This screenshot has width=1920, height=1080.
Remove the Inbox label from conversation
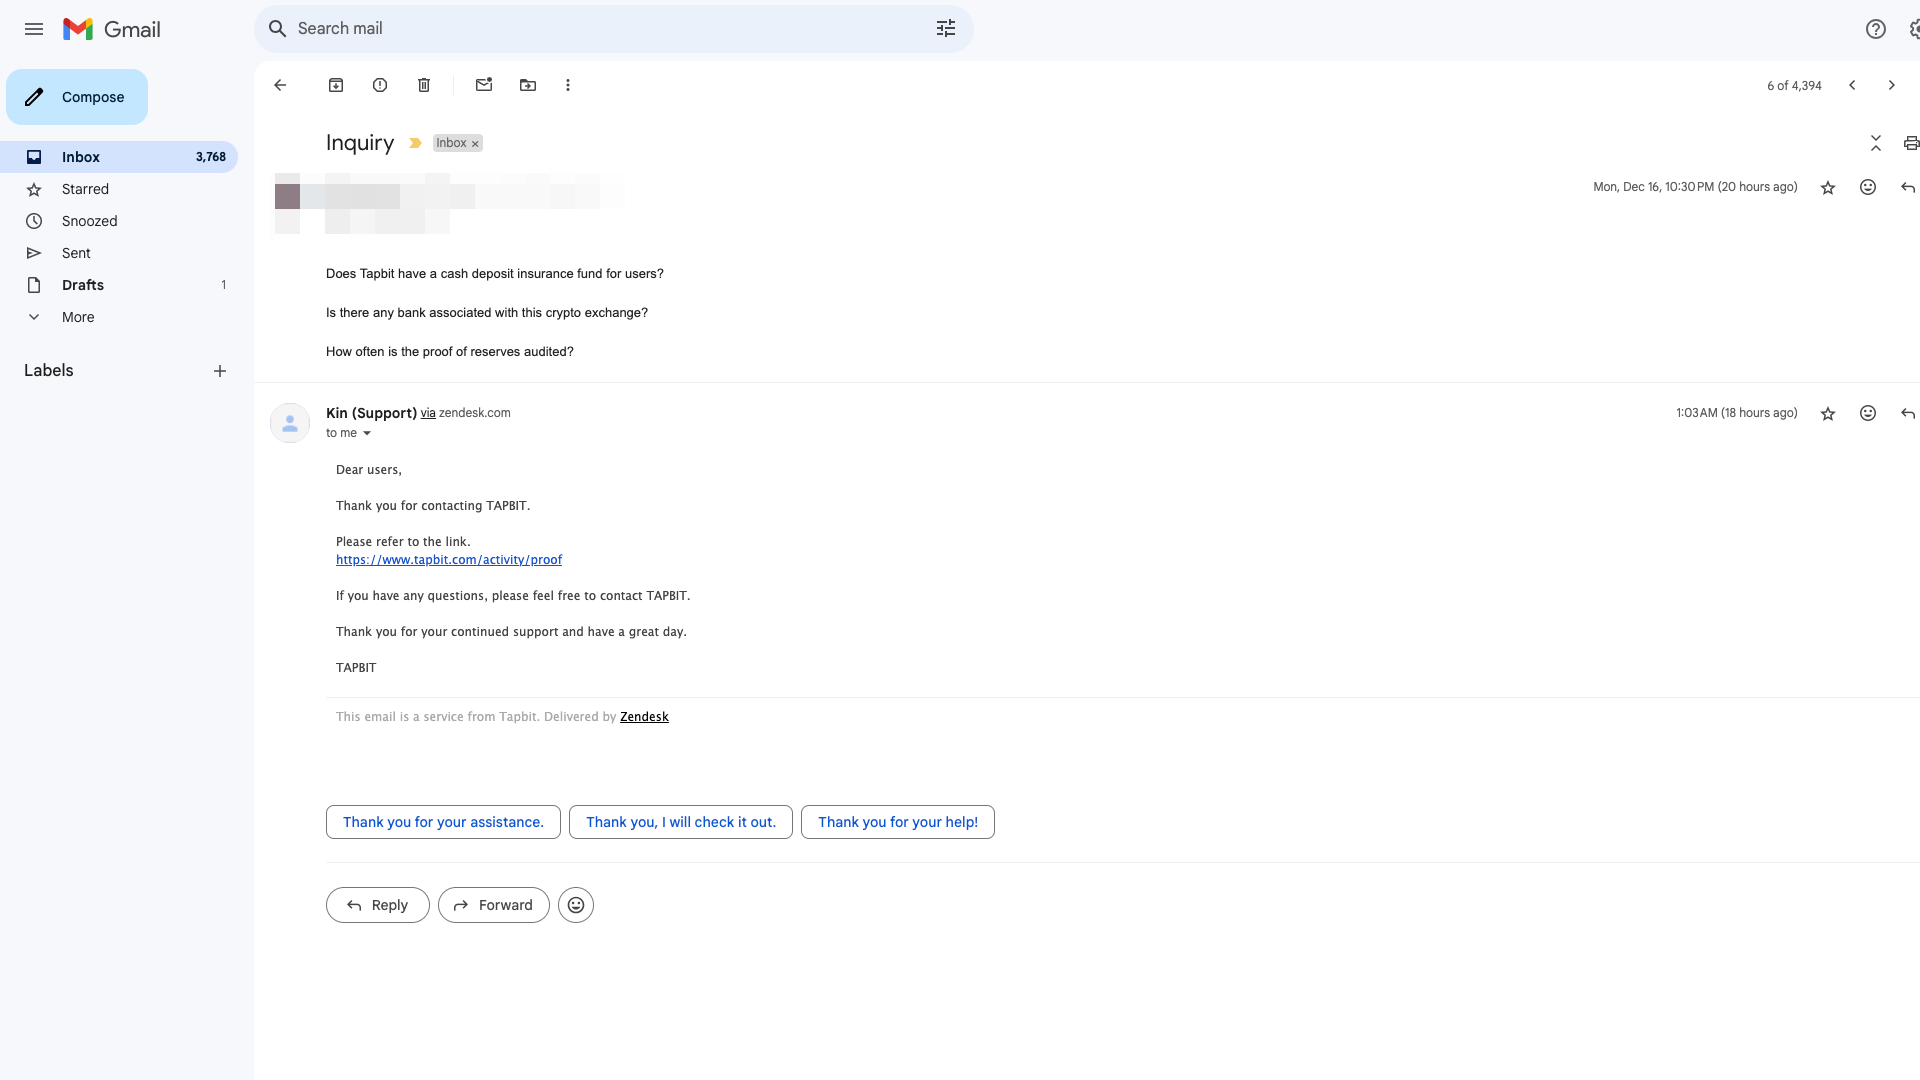[475, 144]
